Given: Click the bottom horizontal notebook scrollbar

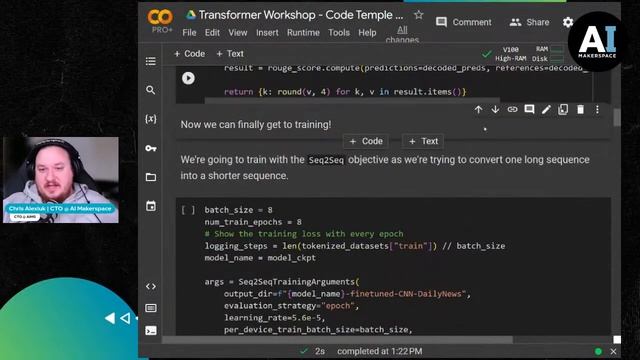Looking at the screenshot, I should [x=337, y=340].
